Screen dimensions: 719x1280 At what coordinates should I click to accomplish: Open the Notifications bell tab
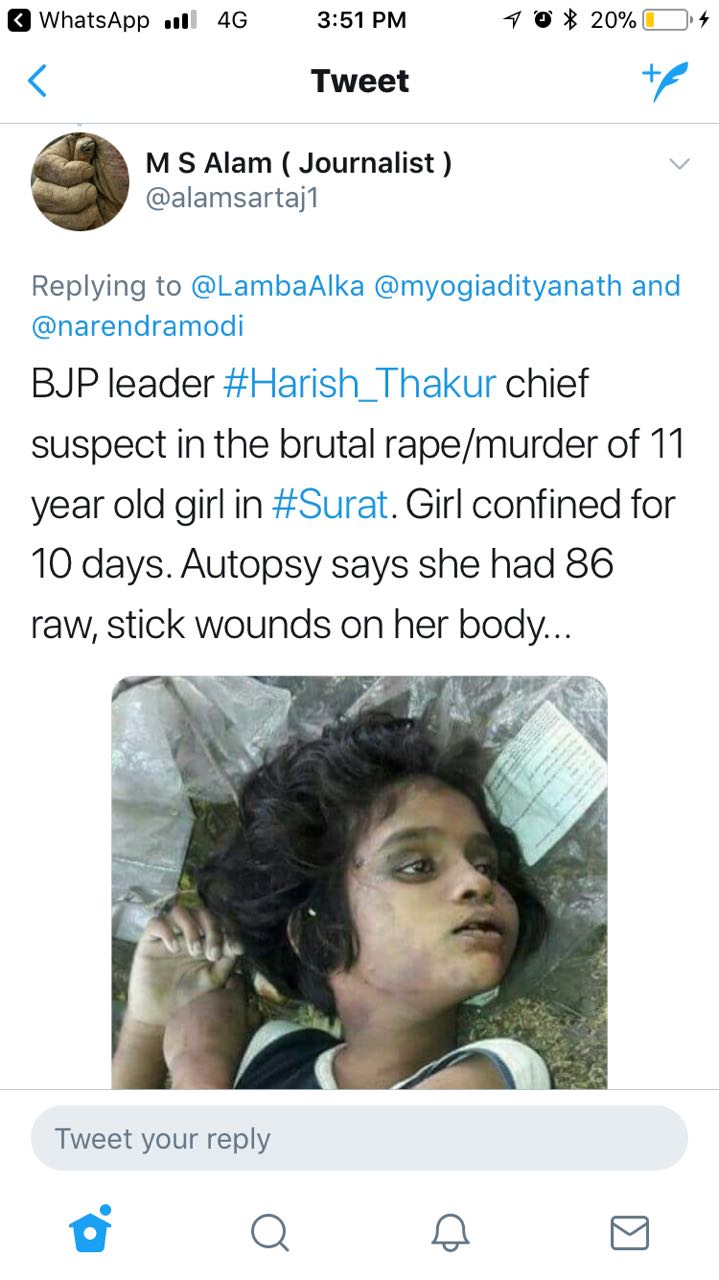[450, 1232]
